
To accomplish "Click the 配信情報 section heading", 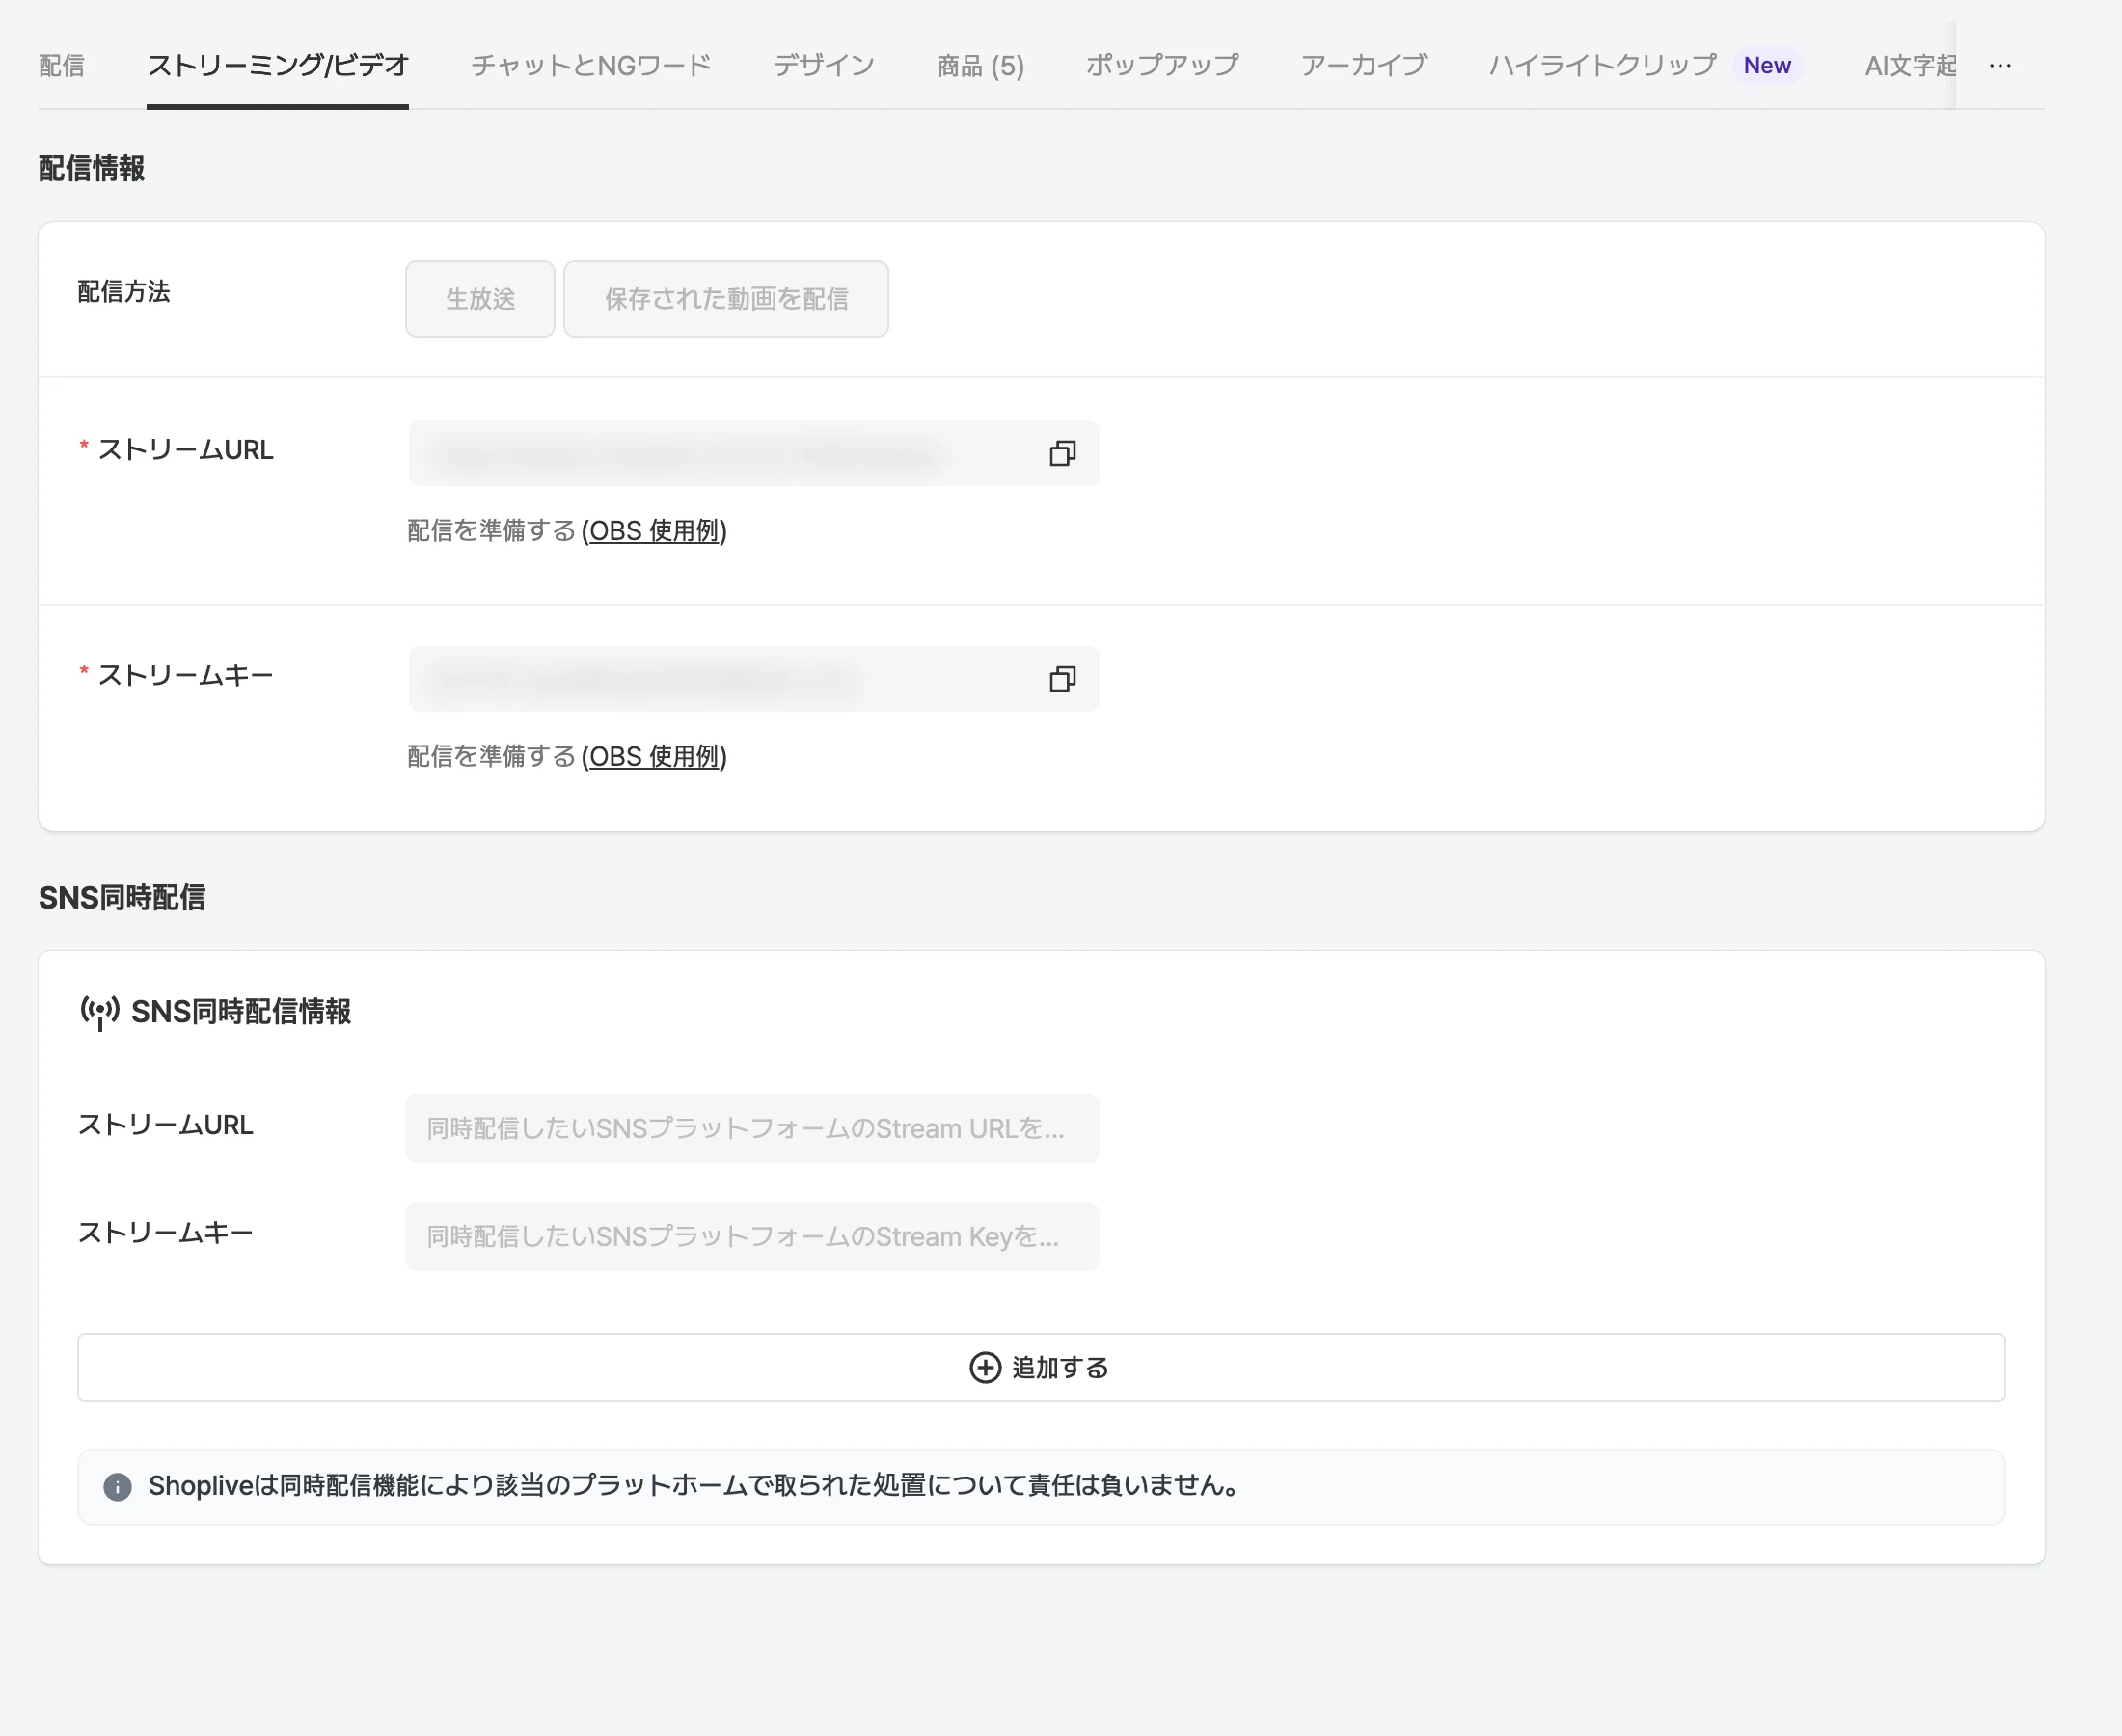I will [91, 168].
